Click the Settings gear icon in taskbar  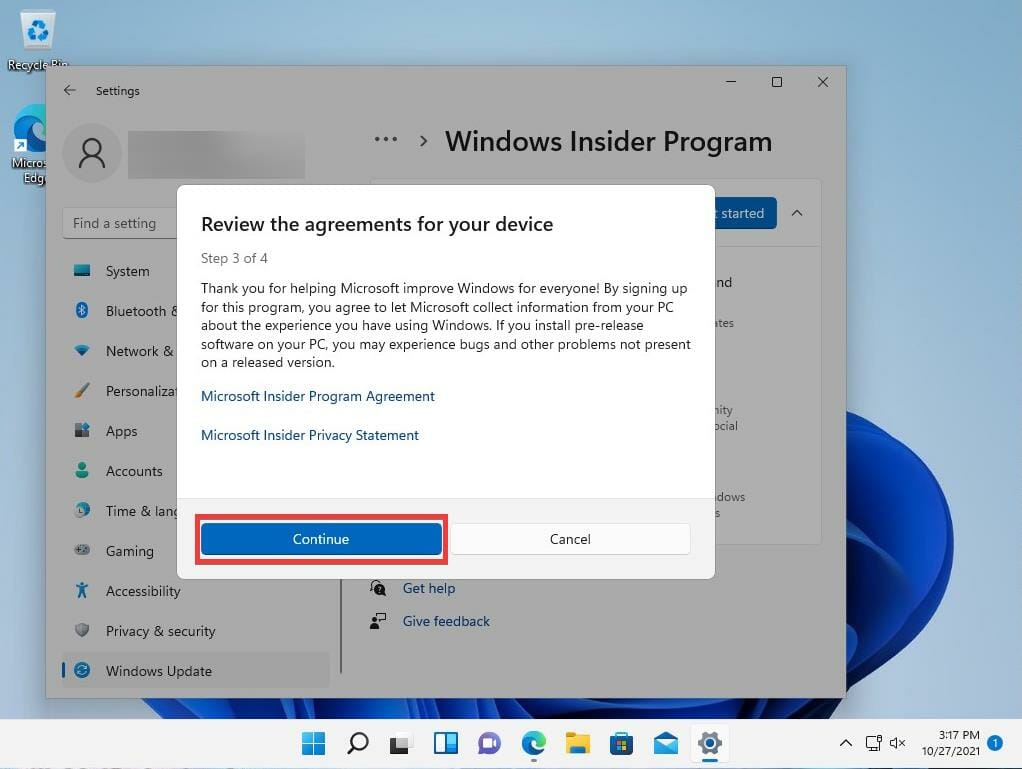(710, 744)
